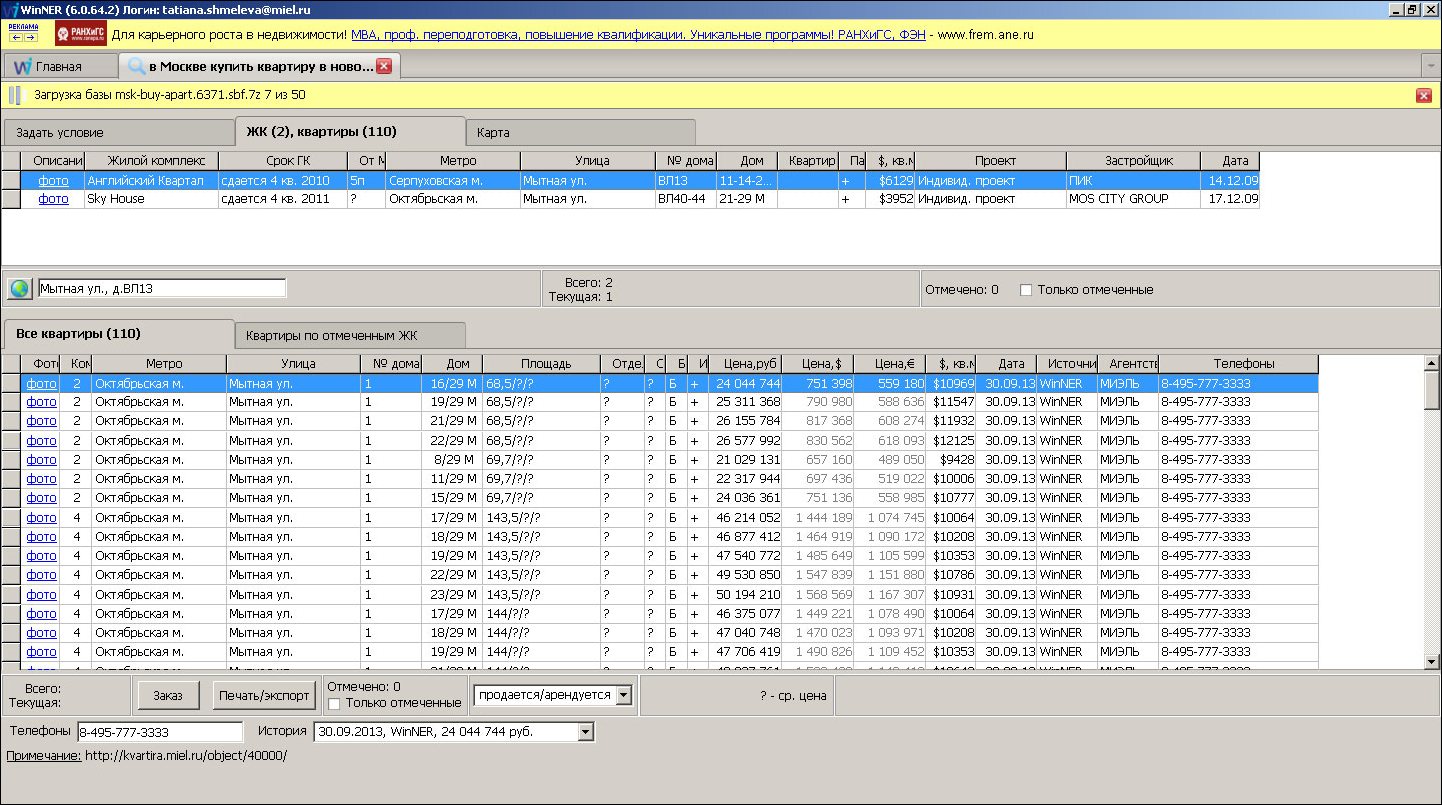
Task: Click price cell 46 214 052
Action: click(745, 518)
